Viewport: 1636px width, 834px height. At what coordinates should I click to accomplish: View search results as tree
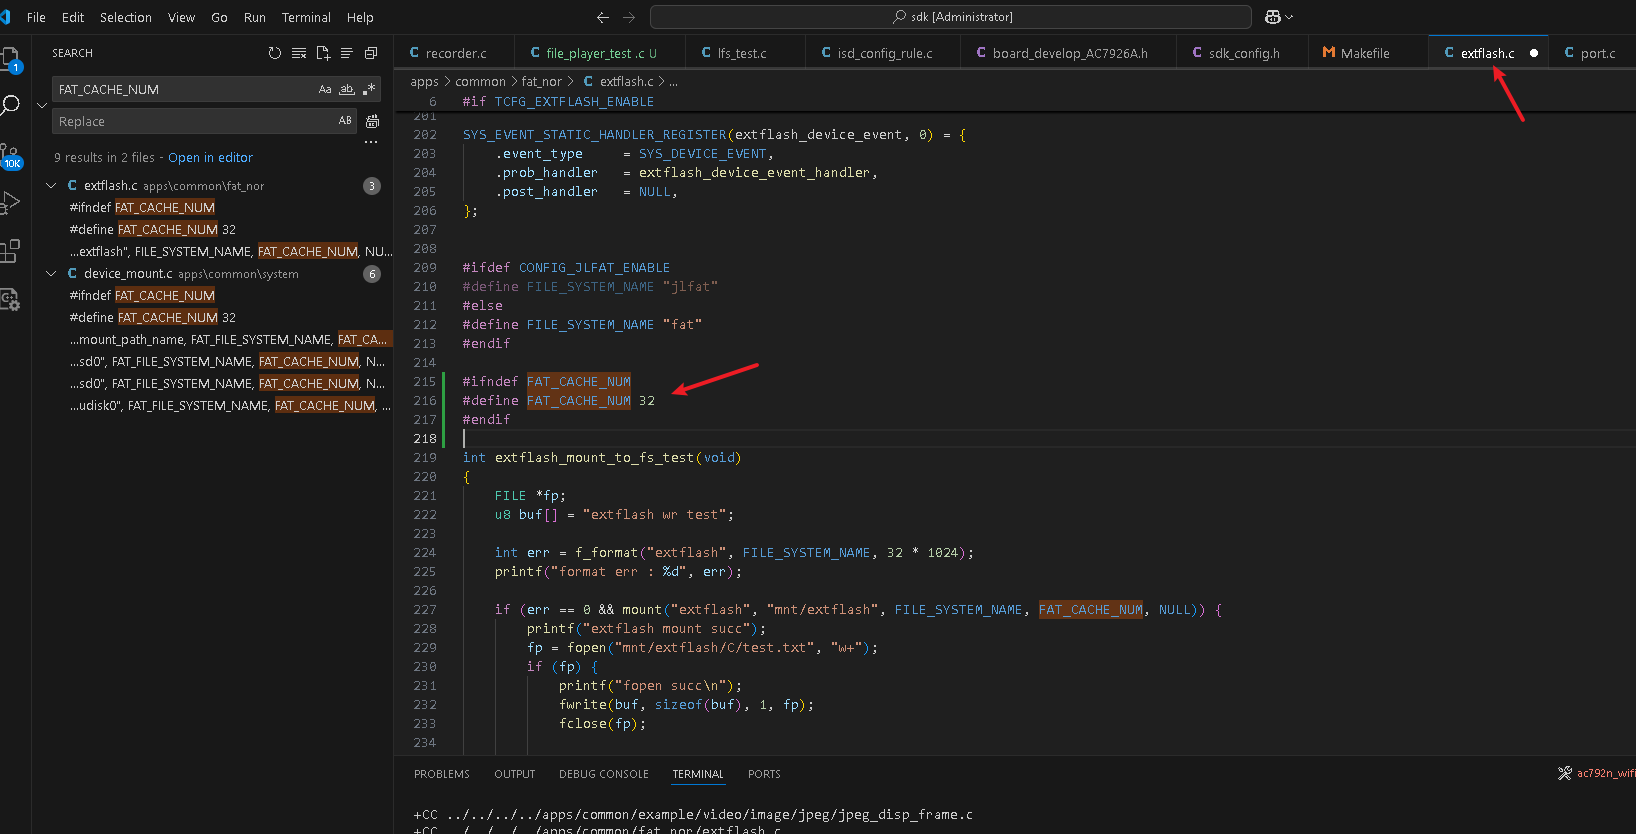347,53
